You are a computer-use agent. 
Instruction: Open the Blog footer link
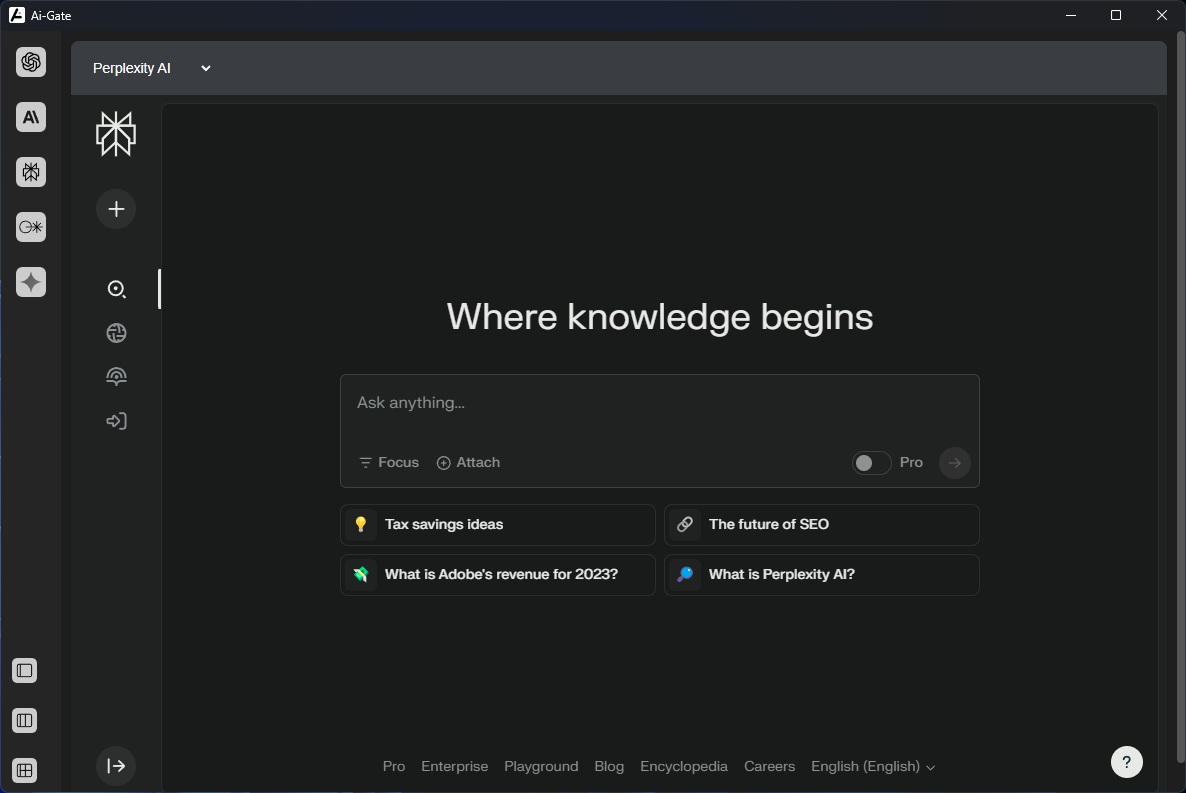(609, 767)
